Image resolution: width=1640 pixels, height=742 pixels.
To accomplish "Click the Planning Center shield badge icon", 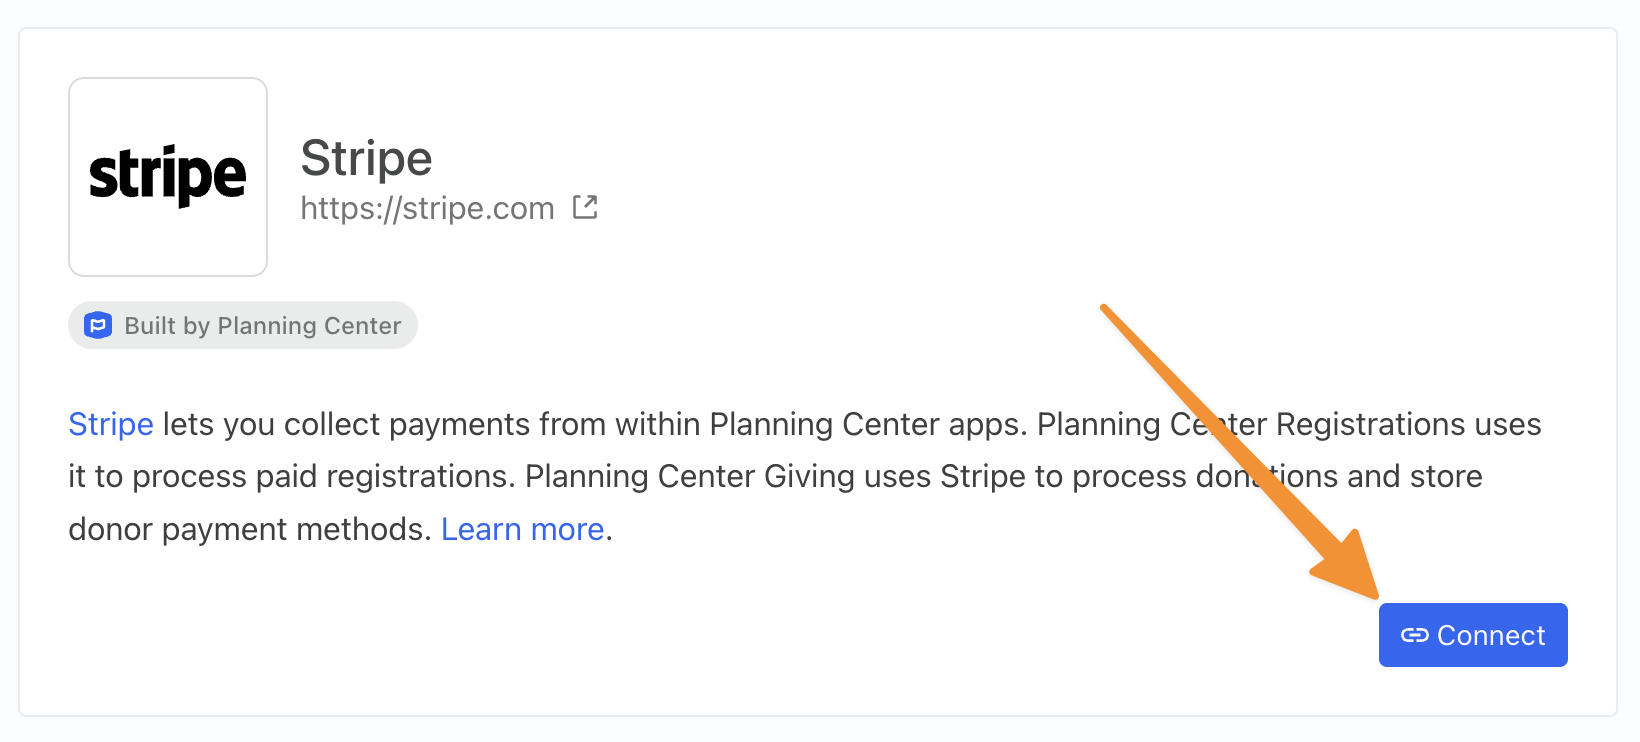I will coord(98,325).
